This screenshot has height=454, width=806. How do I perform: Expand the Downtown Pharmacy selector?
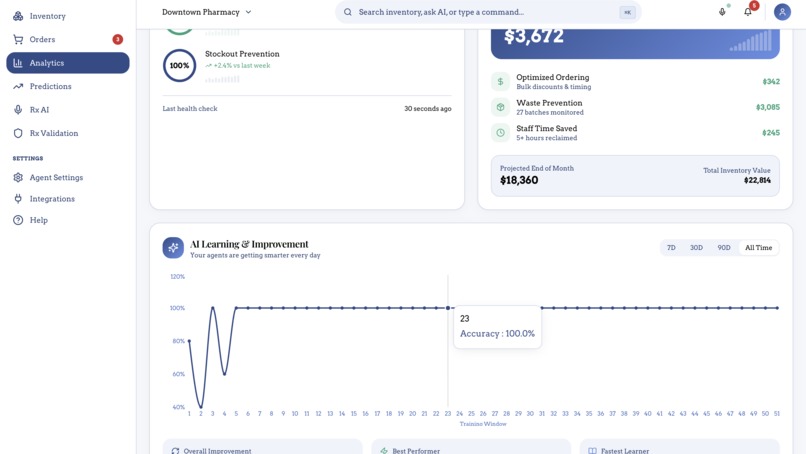[x=207, y=12]
